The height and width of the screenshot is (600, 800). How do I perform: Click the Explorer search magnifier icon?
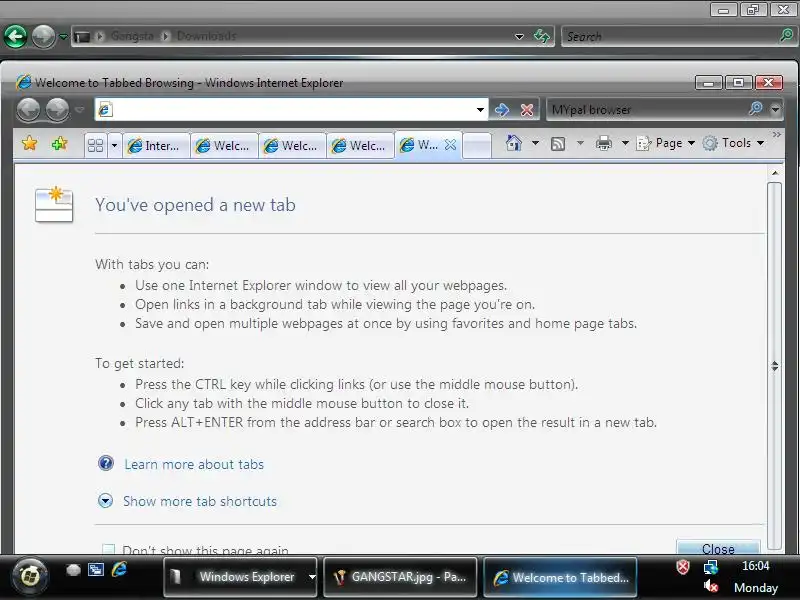pyautogui.click(x=787, y=35)
